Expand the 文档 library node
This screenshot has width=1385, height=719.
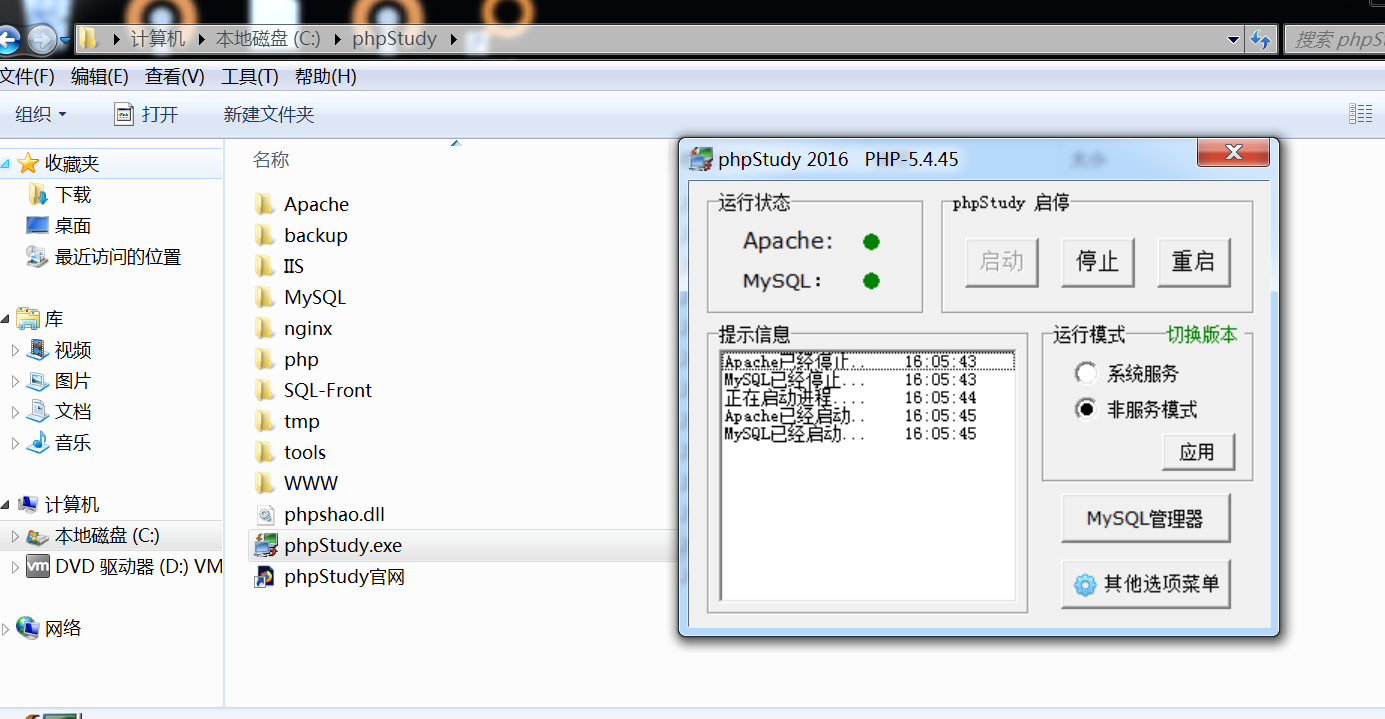15,412
